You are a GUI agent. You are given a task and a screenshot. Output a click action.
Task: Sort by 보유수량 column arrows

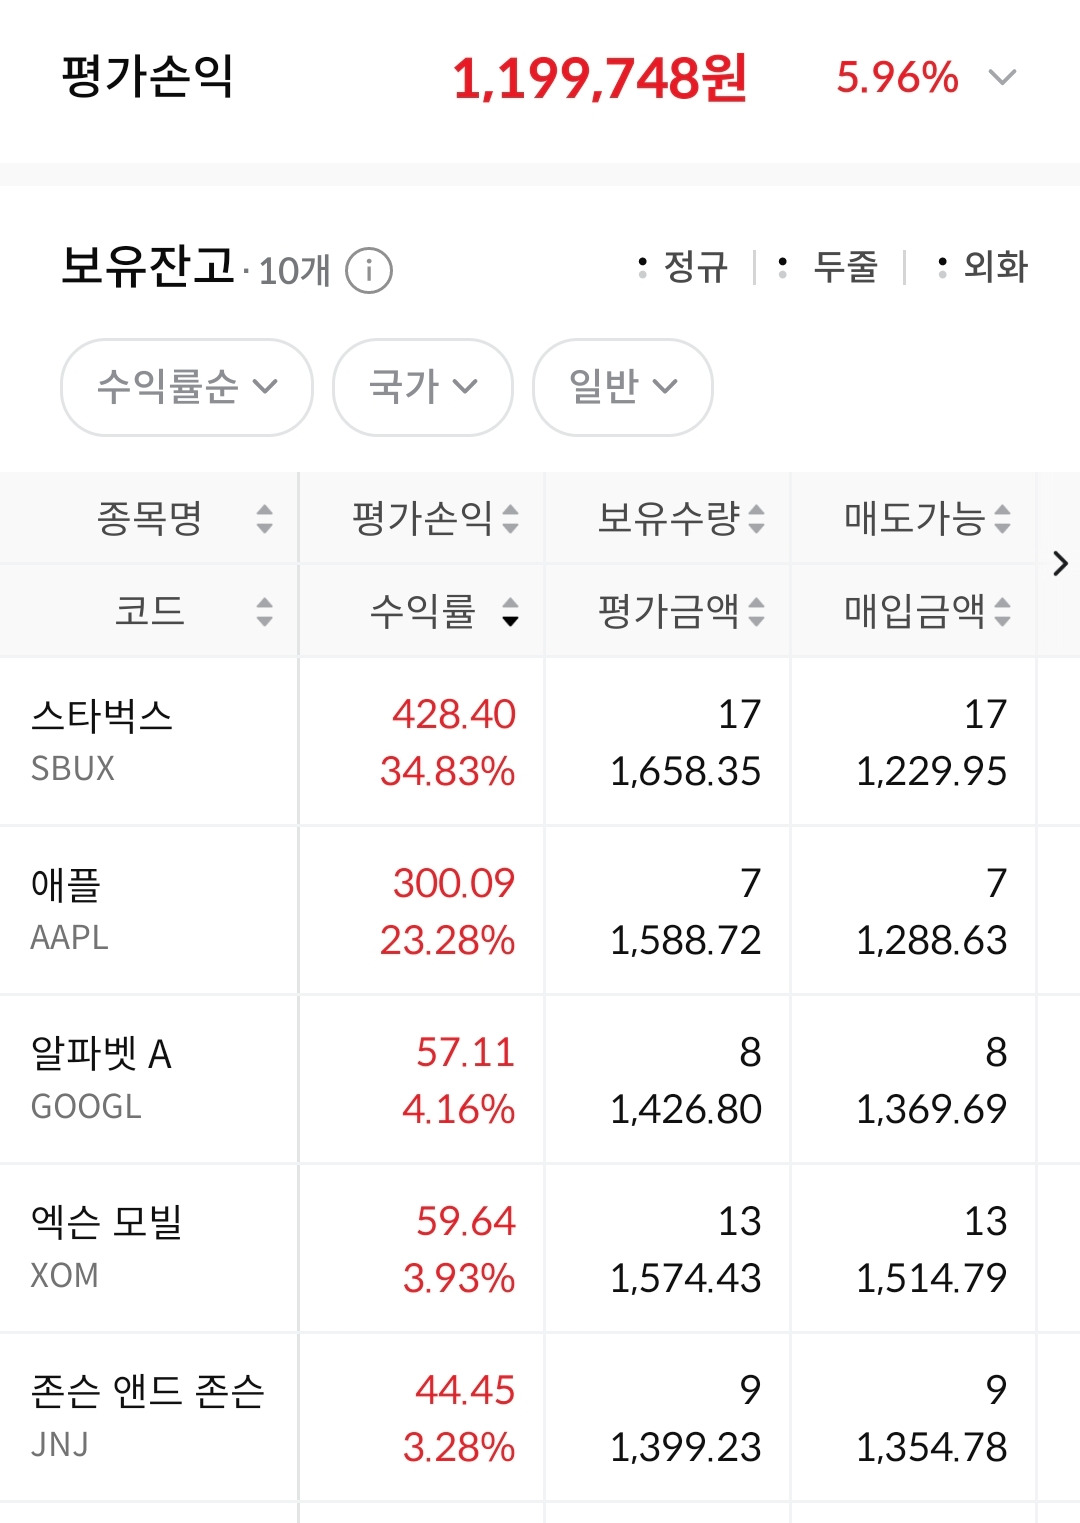pyautogui.click(x=756, y=518)
